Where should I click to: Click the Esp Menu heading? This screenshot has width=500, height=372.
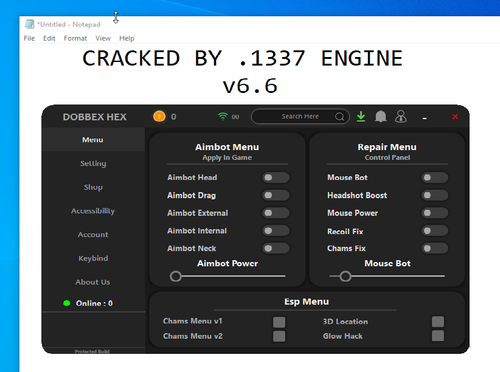307,302
